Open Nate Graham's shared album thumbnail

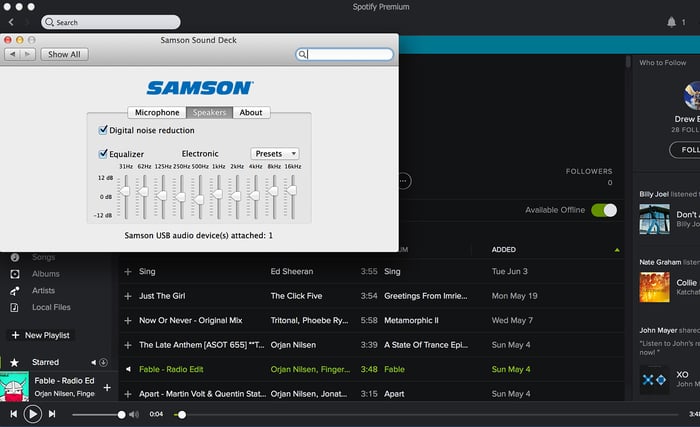(x=654, y=288)
